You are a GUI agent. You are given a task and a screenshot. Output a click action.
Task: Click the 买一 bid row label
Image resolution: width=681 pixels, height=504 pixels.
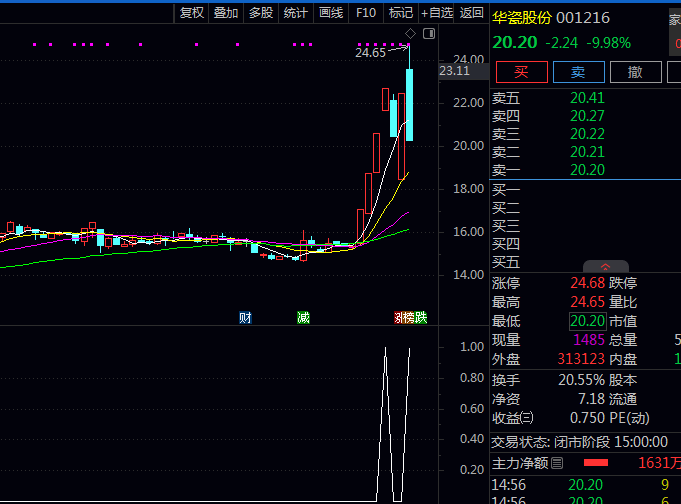pos(506,190)
